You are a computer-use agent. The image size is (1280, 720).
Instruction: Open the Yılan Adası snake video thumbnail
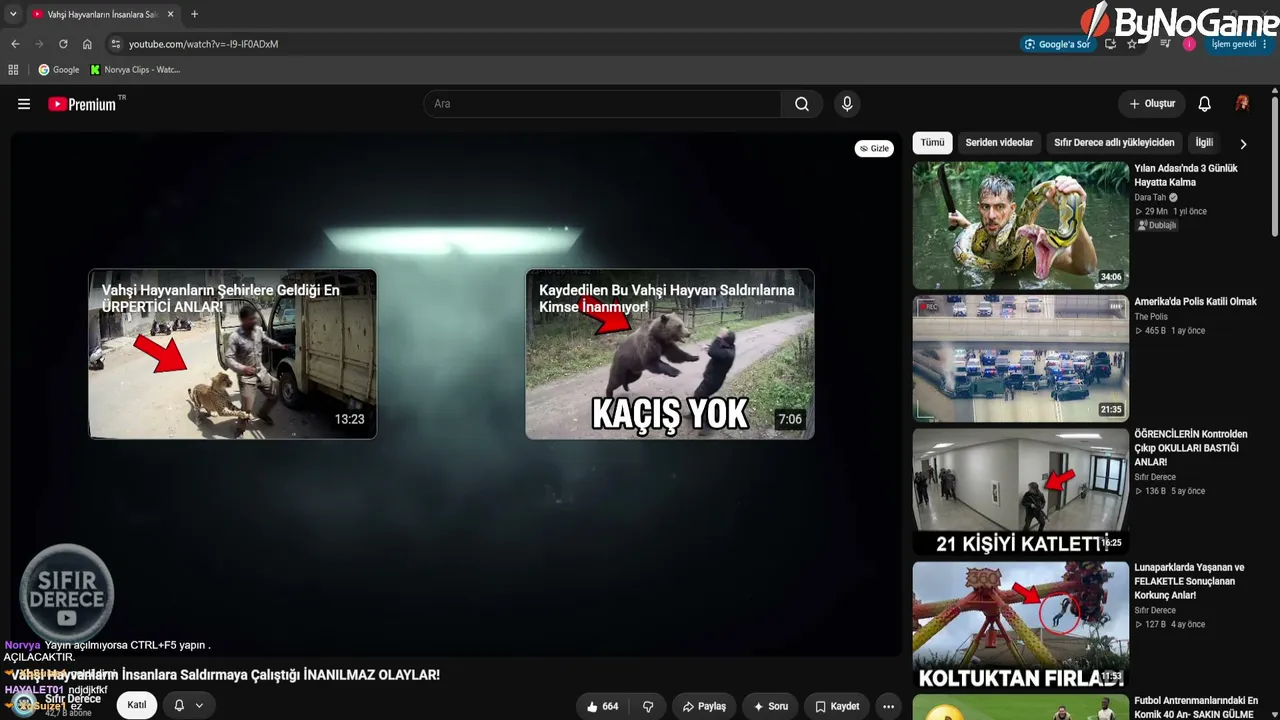click(x=1020, y=225)
